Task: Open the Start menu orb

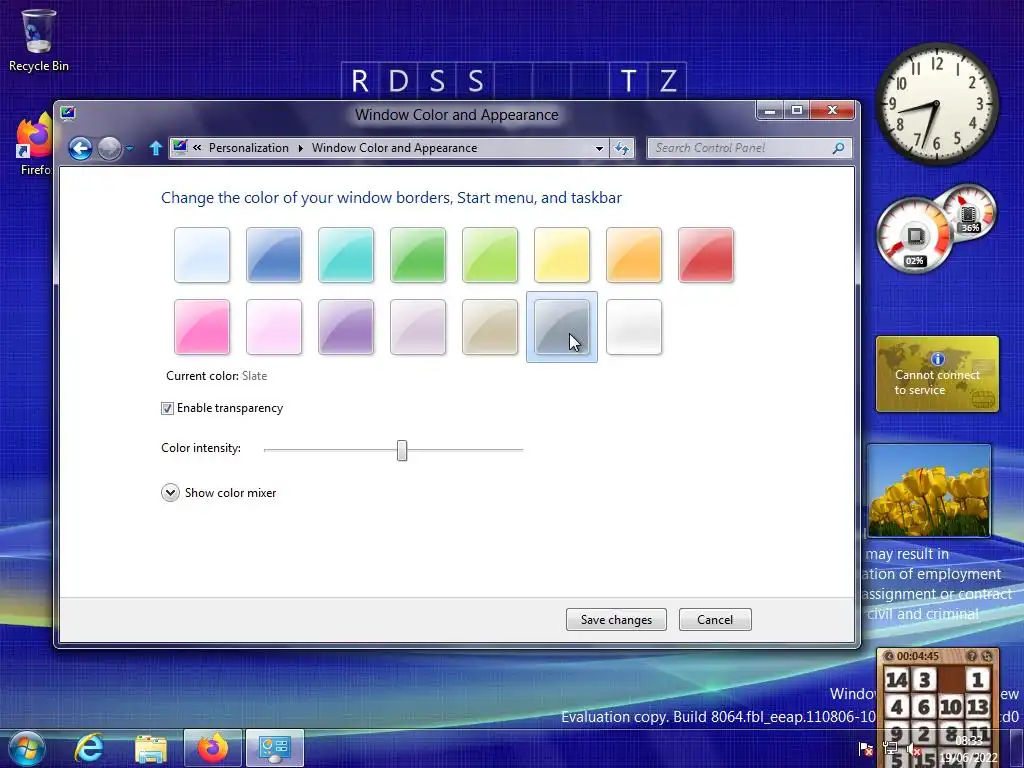Action: pos(27,748)
